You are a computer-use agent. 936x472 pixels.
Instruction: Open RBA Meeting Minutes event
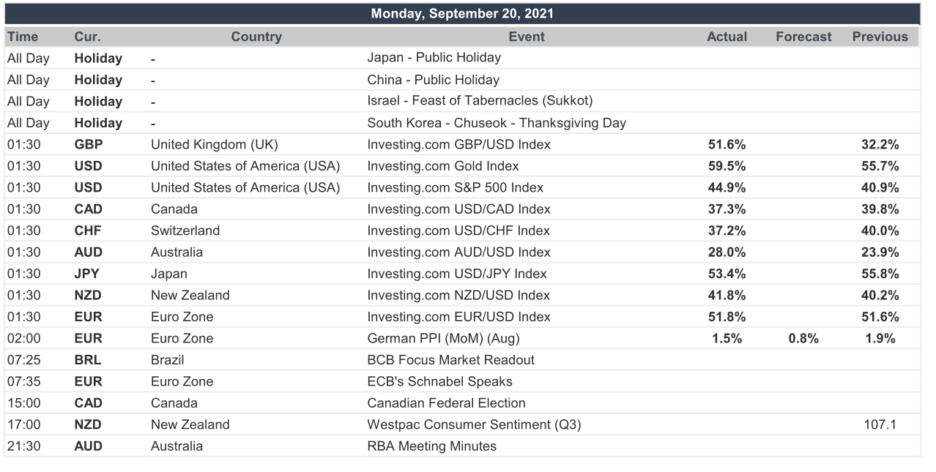432,446
